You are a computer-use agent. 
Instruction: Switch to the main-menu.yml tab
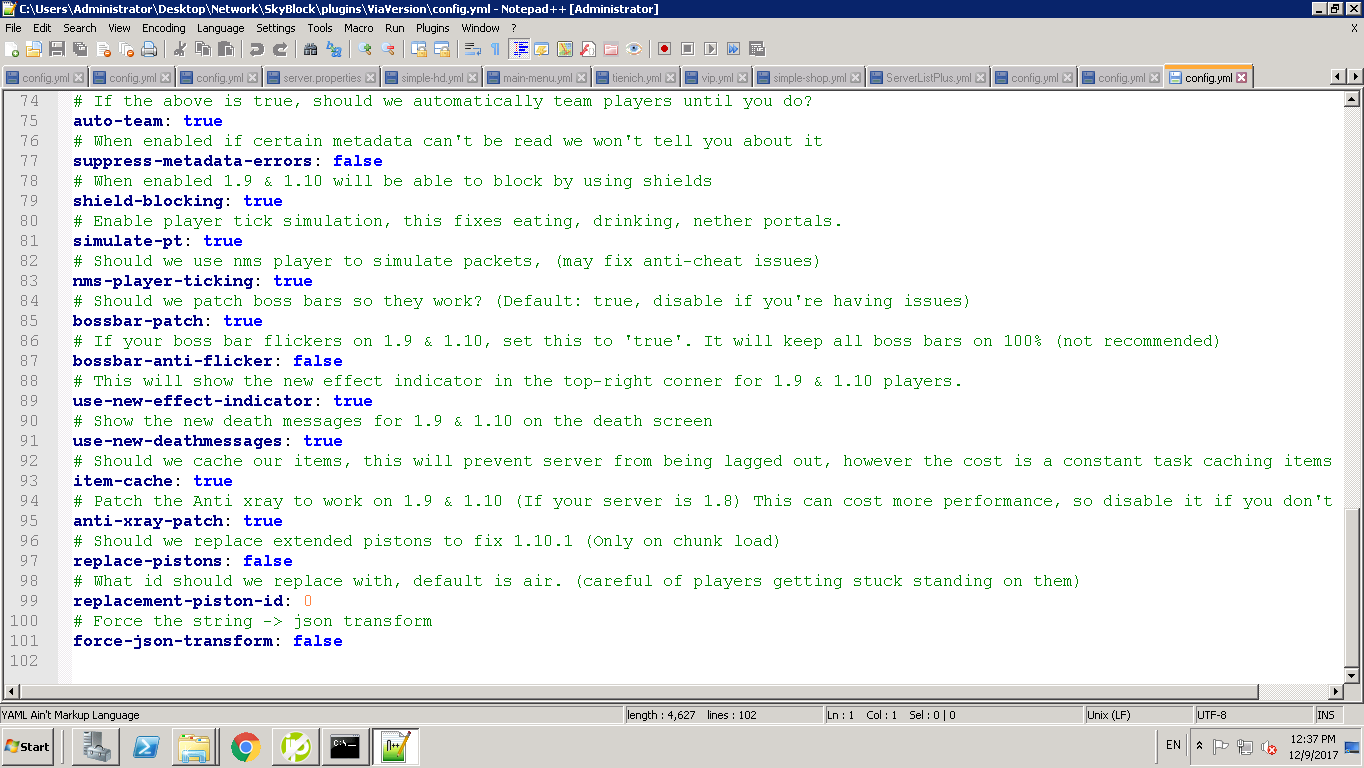click(x=537, y=77)
